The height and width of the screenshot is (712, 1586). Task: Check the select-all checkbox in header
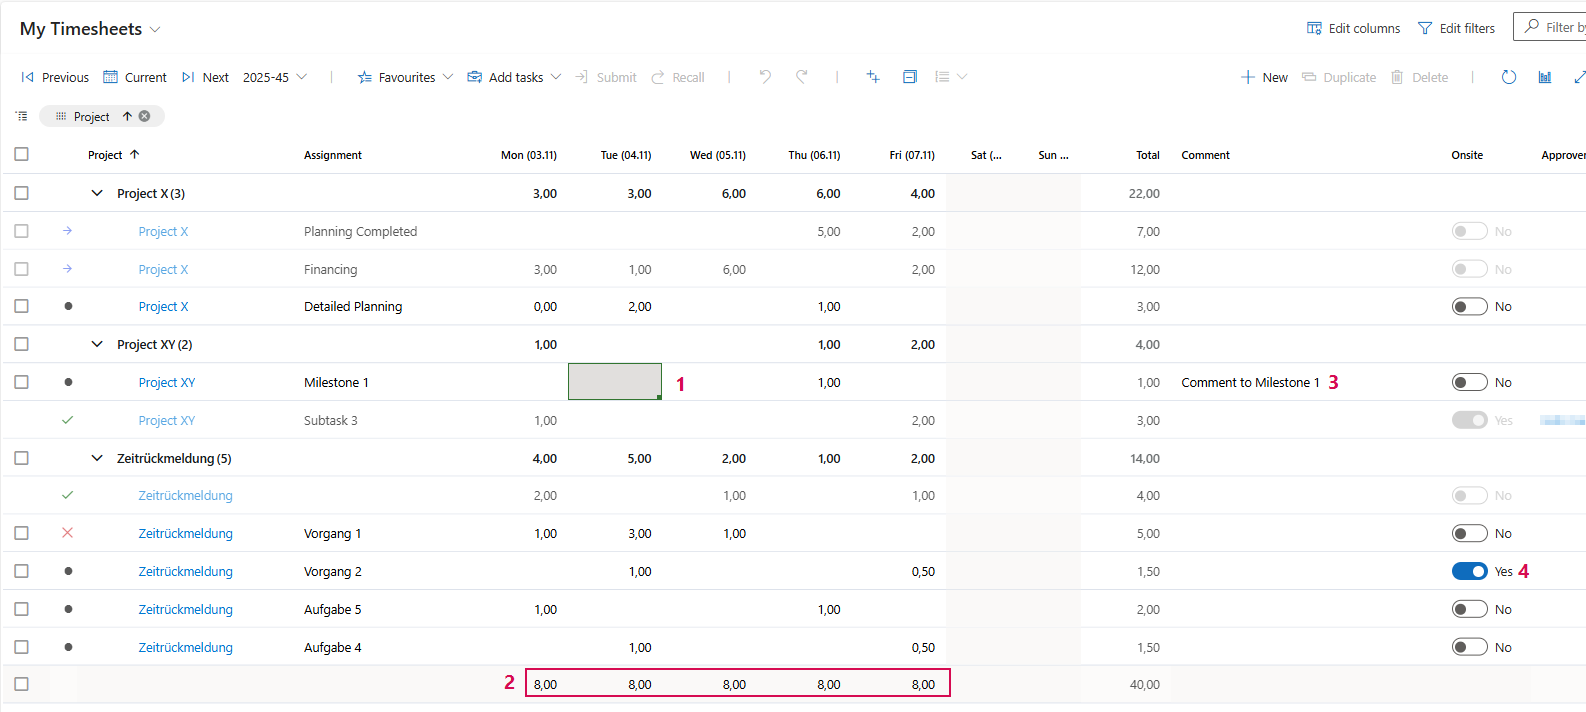[x=22, y=154]
